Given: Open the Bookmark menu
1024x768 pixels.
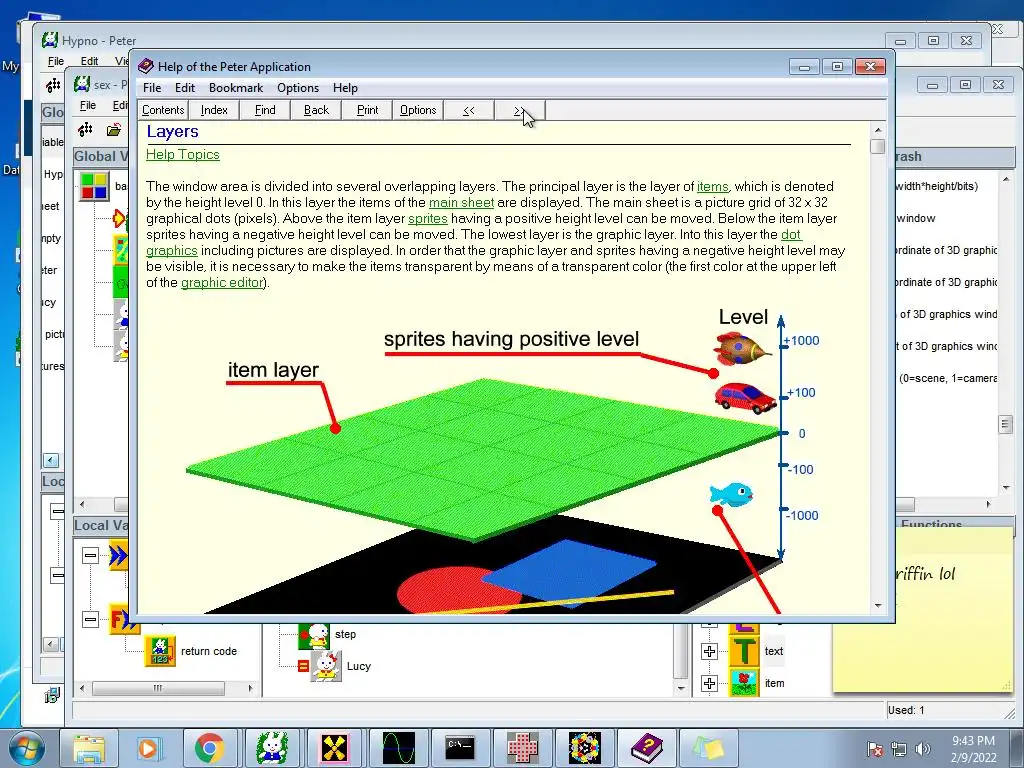Looking at the screenshot, I should [x=236, y=88].
